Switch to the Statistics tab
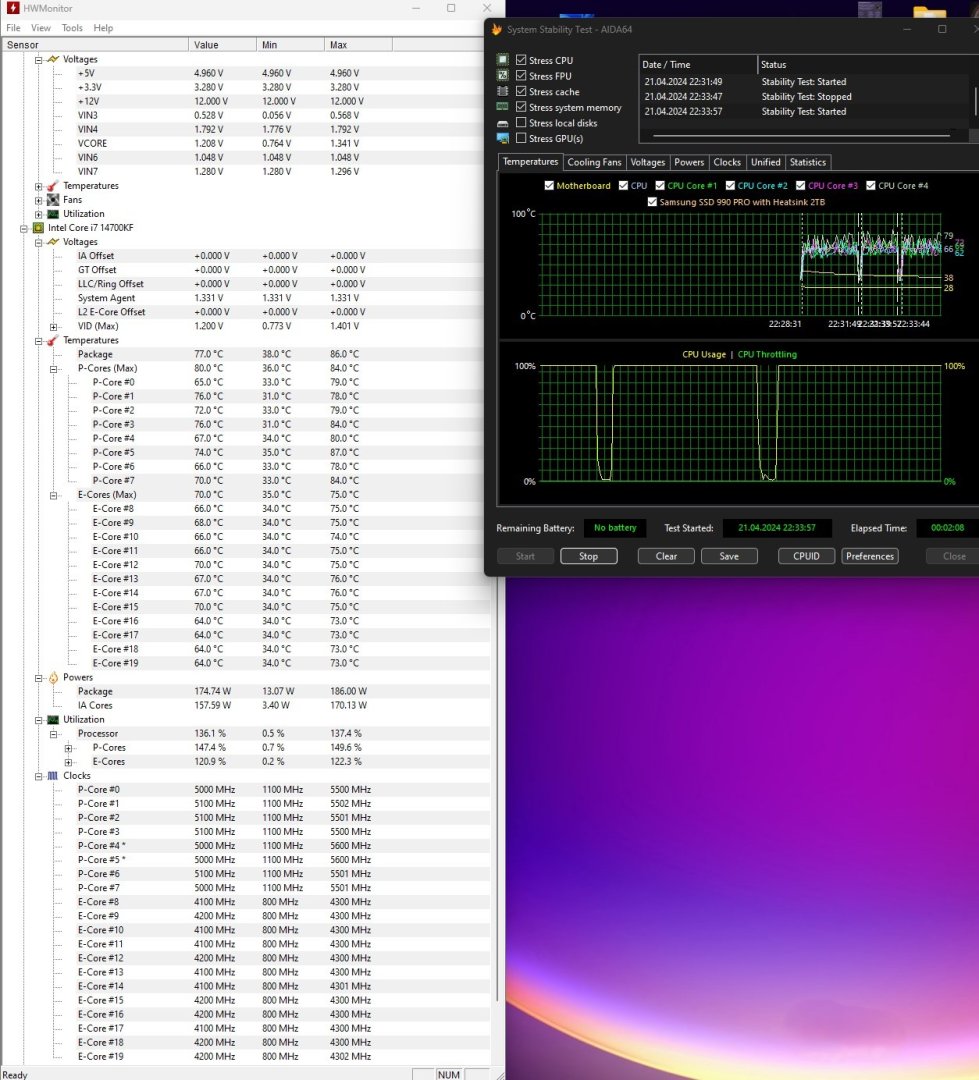Image resolution: width=979 pixels, height=1080 pixels. (x=807, y=163)
